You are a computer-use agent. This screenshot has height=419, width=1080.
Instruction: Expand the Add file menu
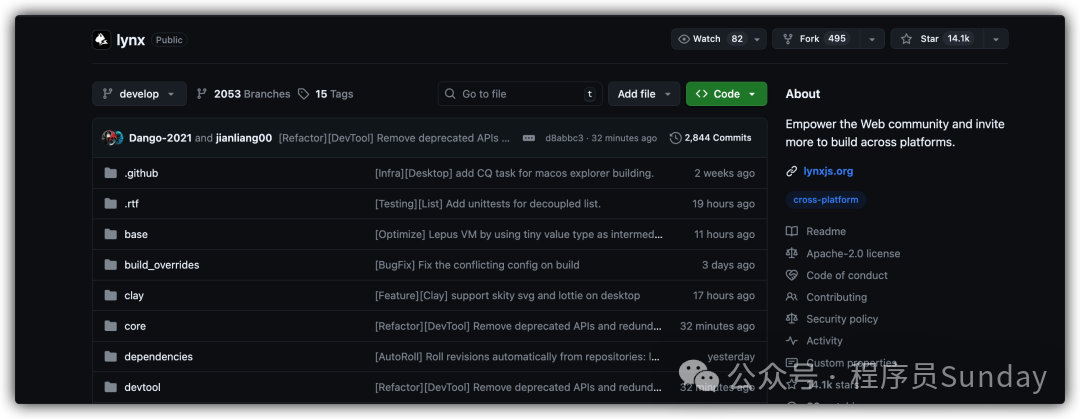[643, 94]
